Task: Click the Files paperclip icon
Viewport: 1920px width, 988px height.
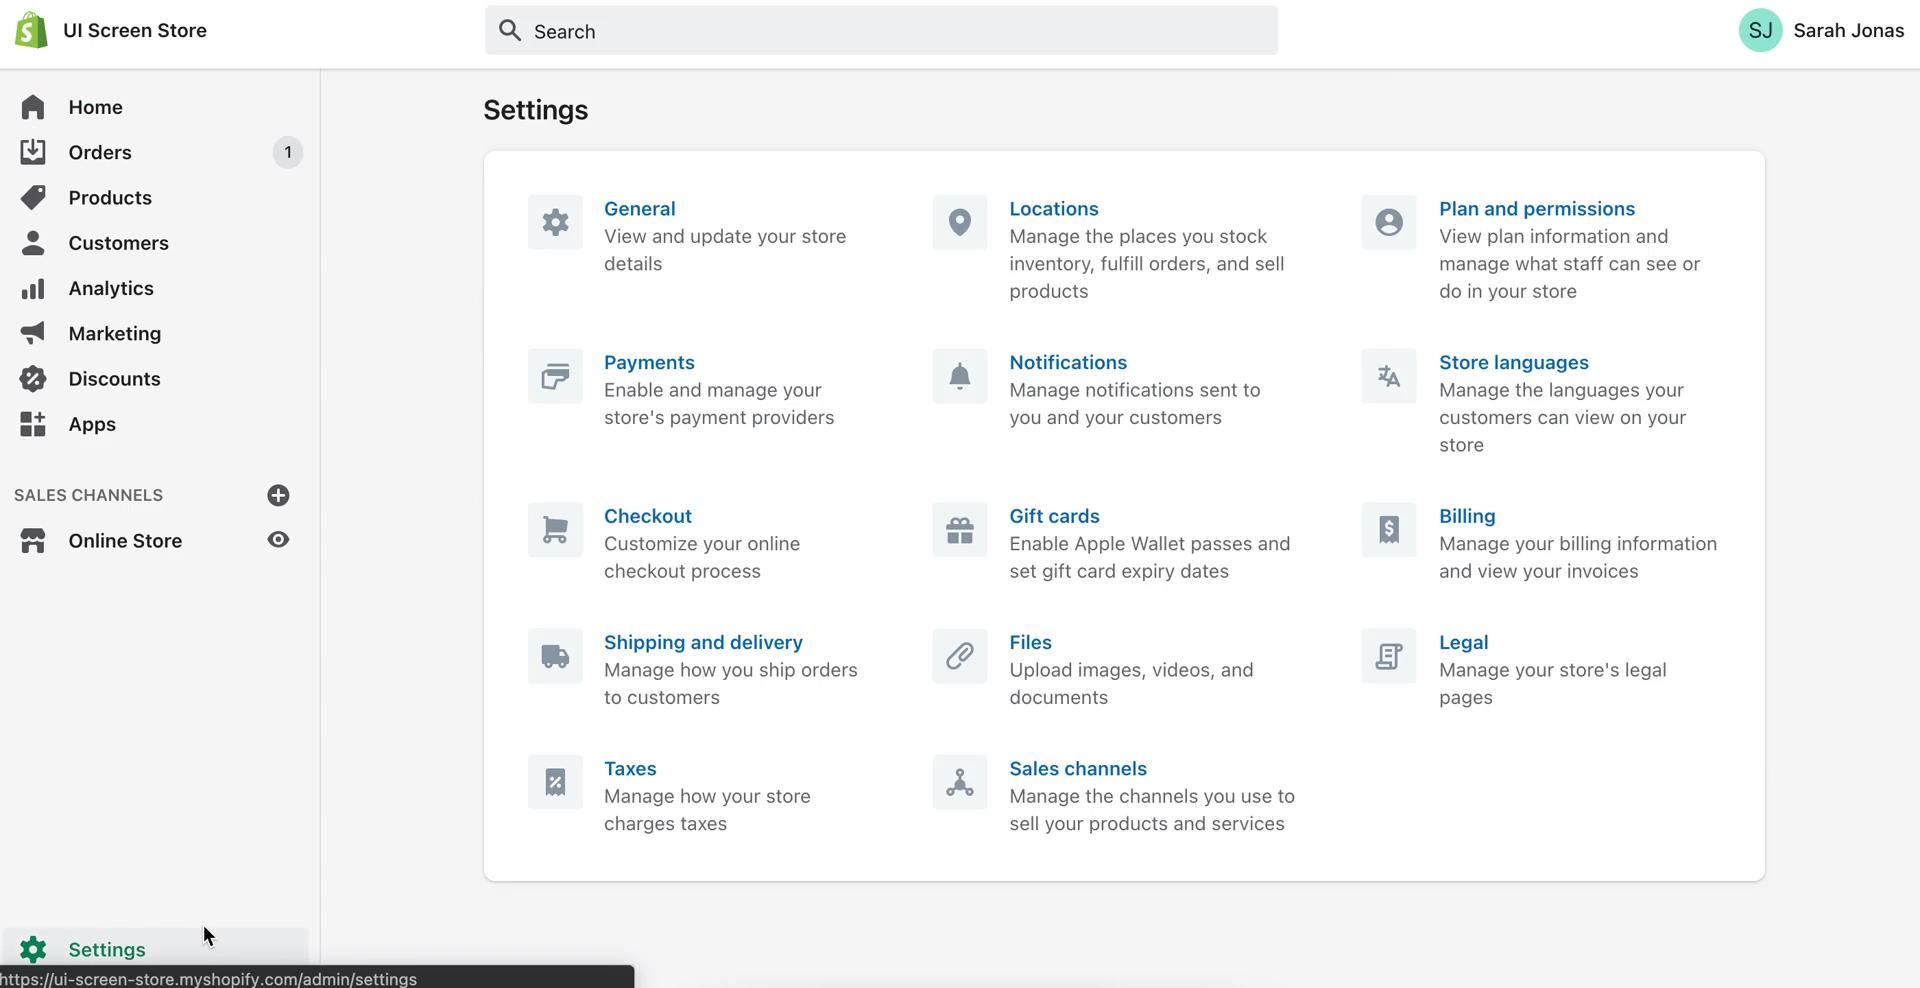Action: 959,656
